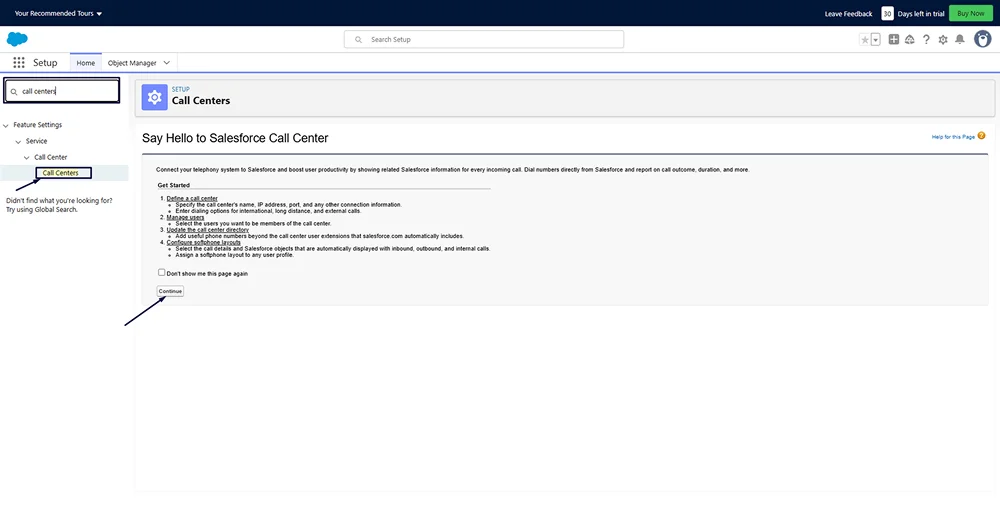Viewport: 1000px width, 512px height.
Task: Select Call Centers in the setup tree
Action: click(61, 173)
